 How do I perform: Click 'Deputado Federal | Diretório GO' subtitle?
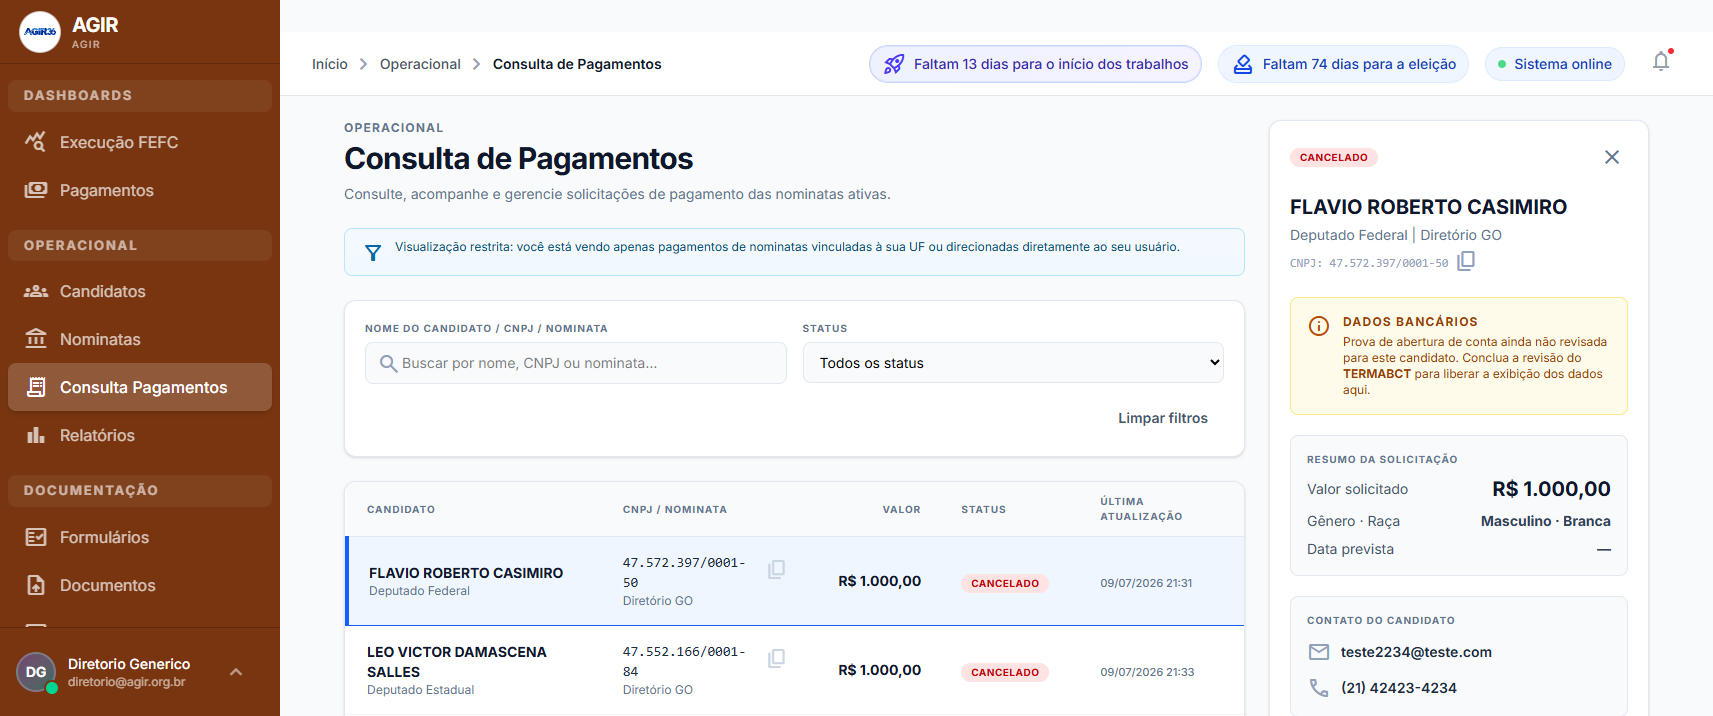(x=1396, y=235)
